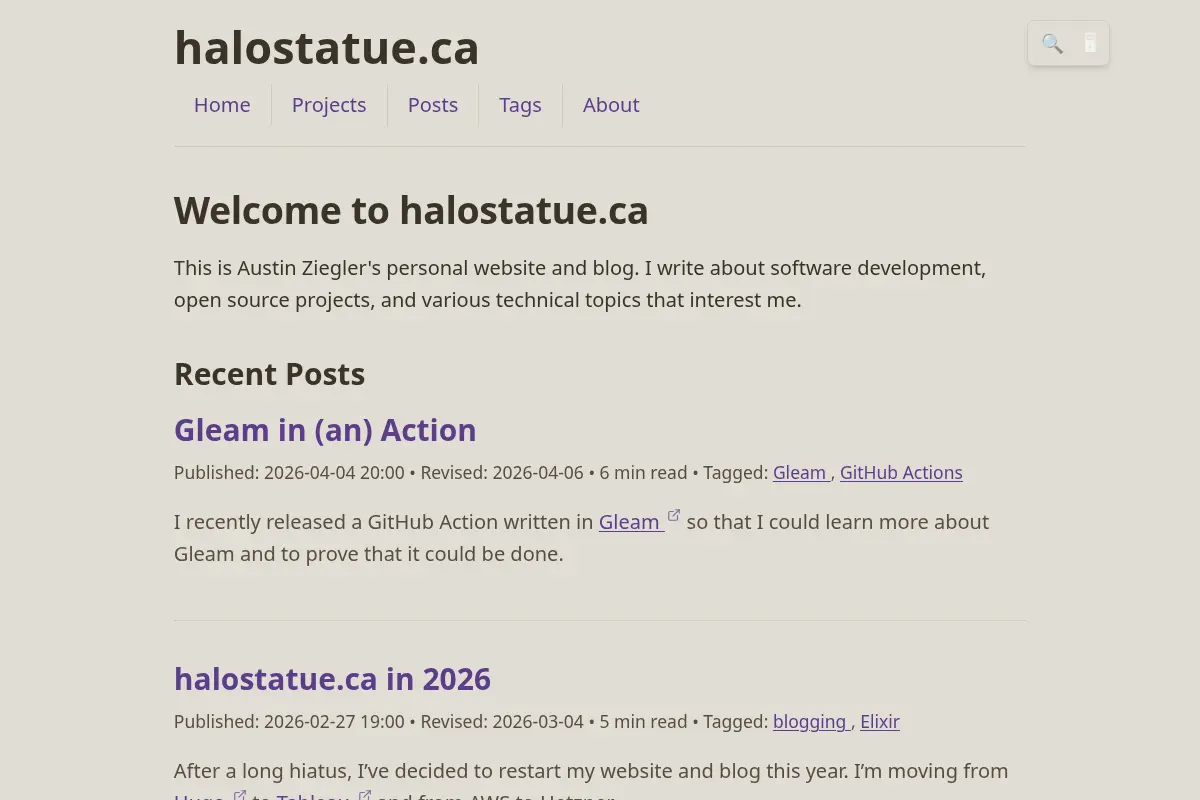
Task: Click the "6 min read" text
Action: click(643, 473)
